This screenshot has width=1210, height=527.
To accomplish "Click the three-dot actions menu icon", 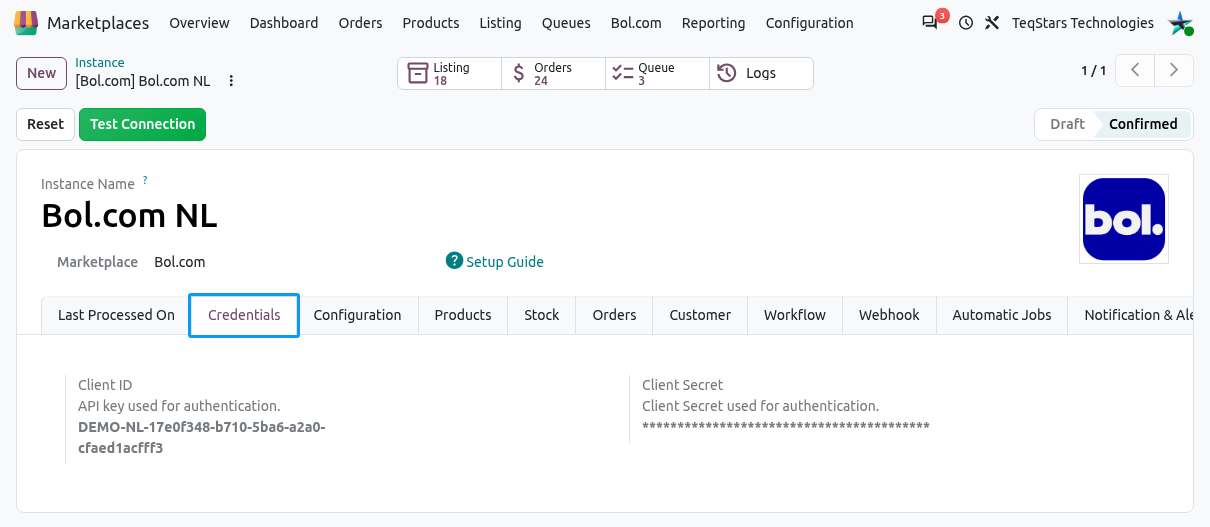I will click(231, 81).
